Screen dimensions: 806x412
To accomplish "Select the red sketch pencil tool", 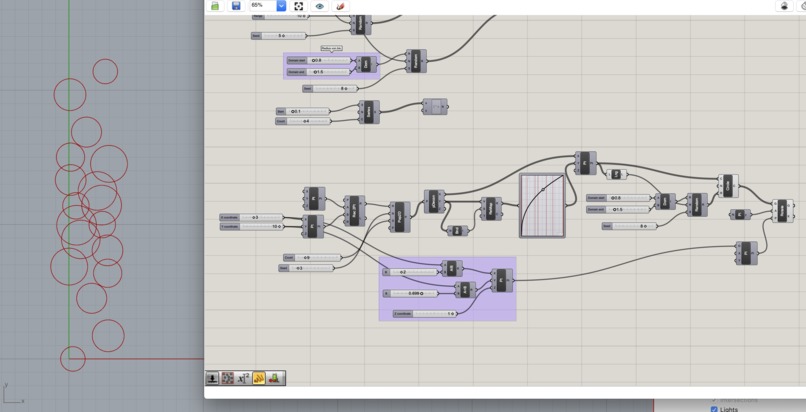I will coord(340,6).
